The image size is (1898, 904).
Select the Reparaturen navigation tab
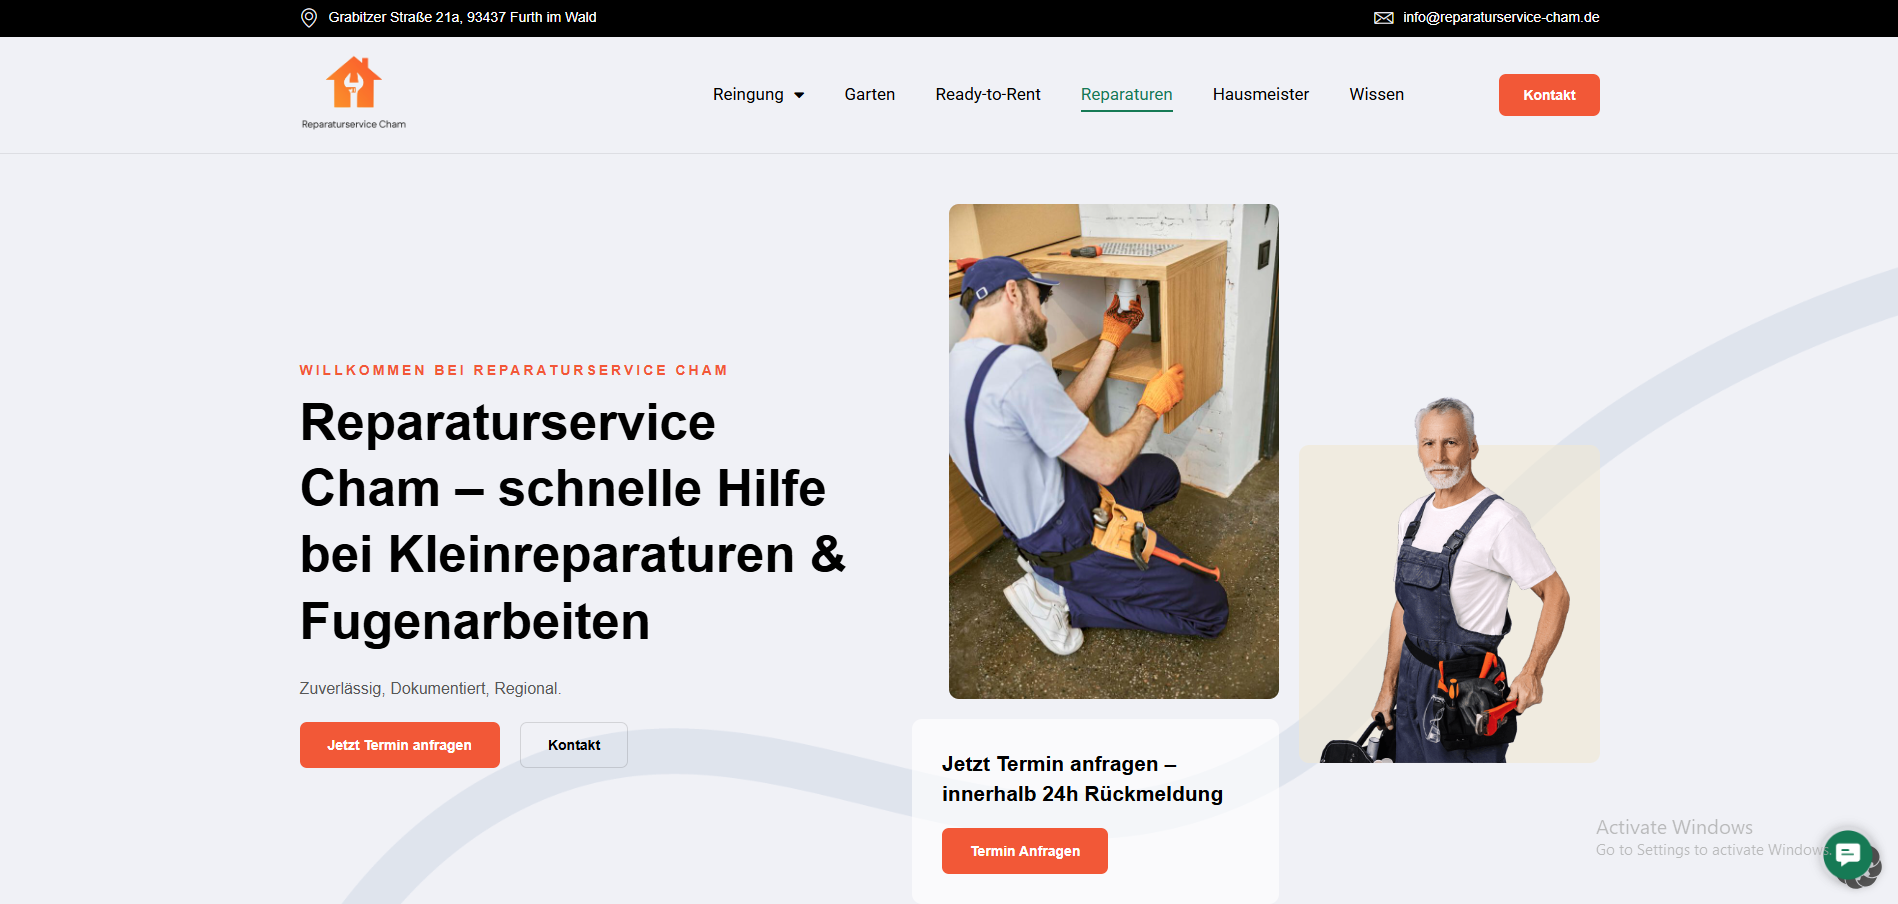1127,94
